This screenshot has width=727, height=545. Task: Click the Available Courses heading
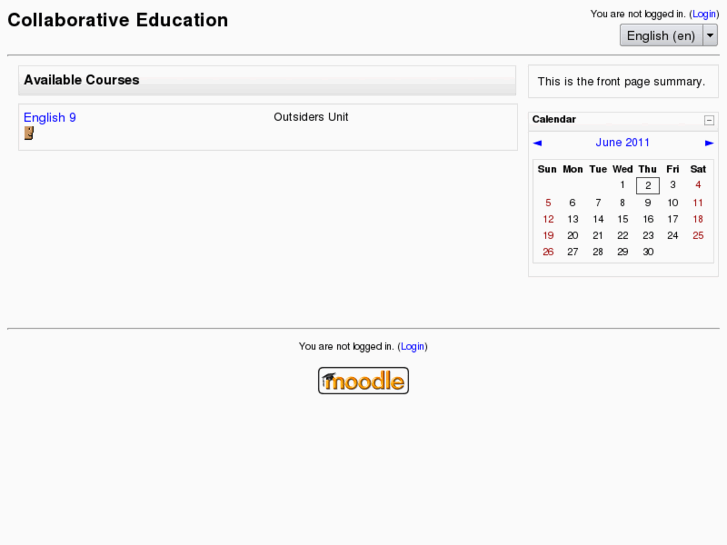coord(82,80)
